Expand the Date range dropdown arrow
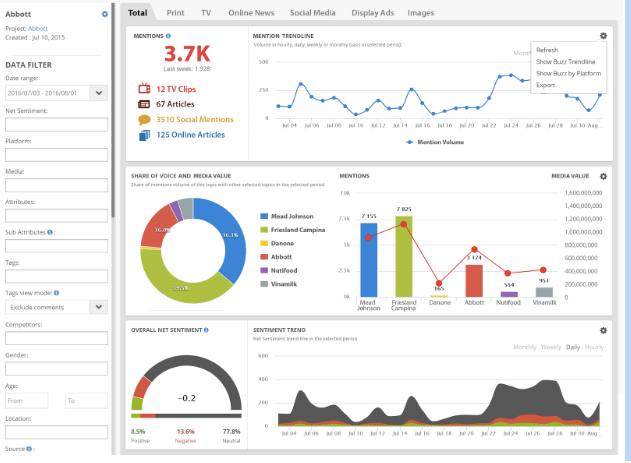The width and height of the screenshot is (631, 463). pyautogui.click(x=99, y=93)
